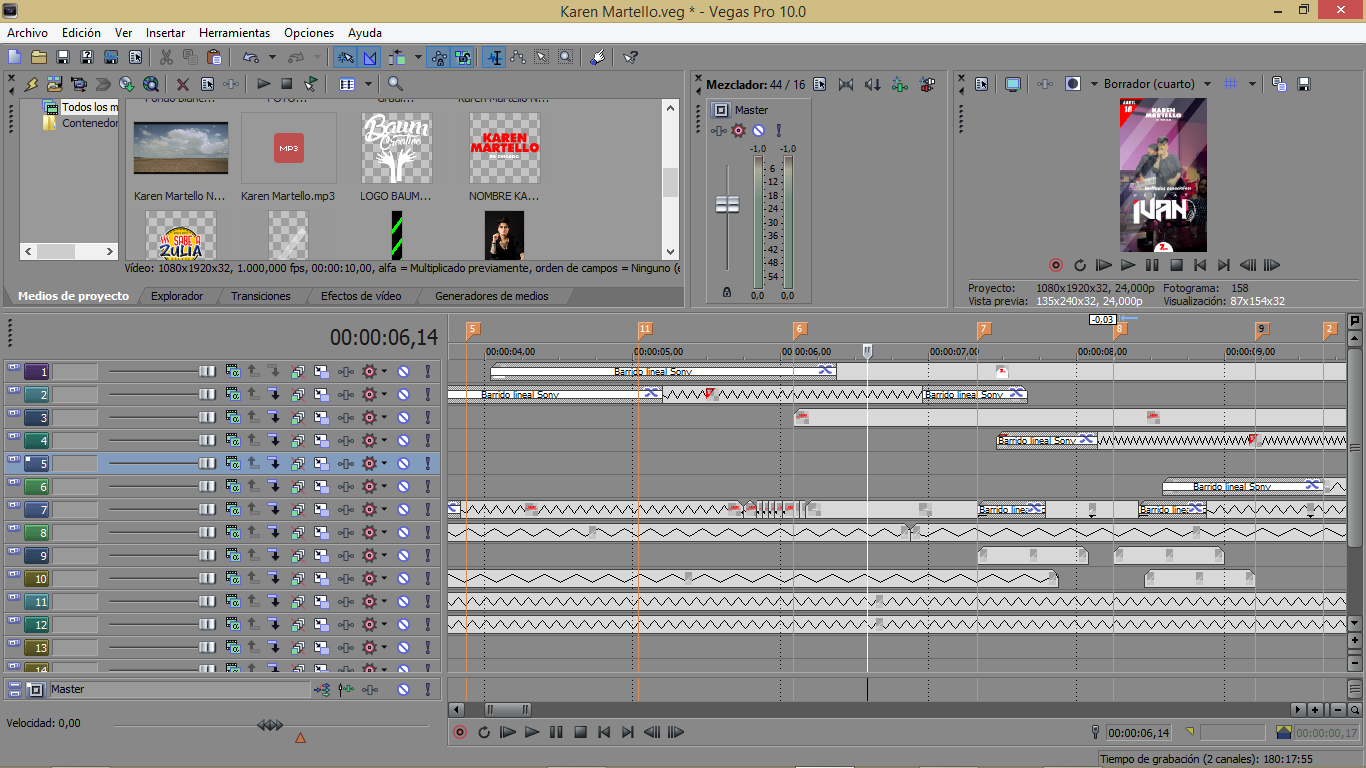
Task: Open the Insertar menu
Action: click(x=165, y=33)
